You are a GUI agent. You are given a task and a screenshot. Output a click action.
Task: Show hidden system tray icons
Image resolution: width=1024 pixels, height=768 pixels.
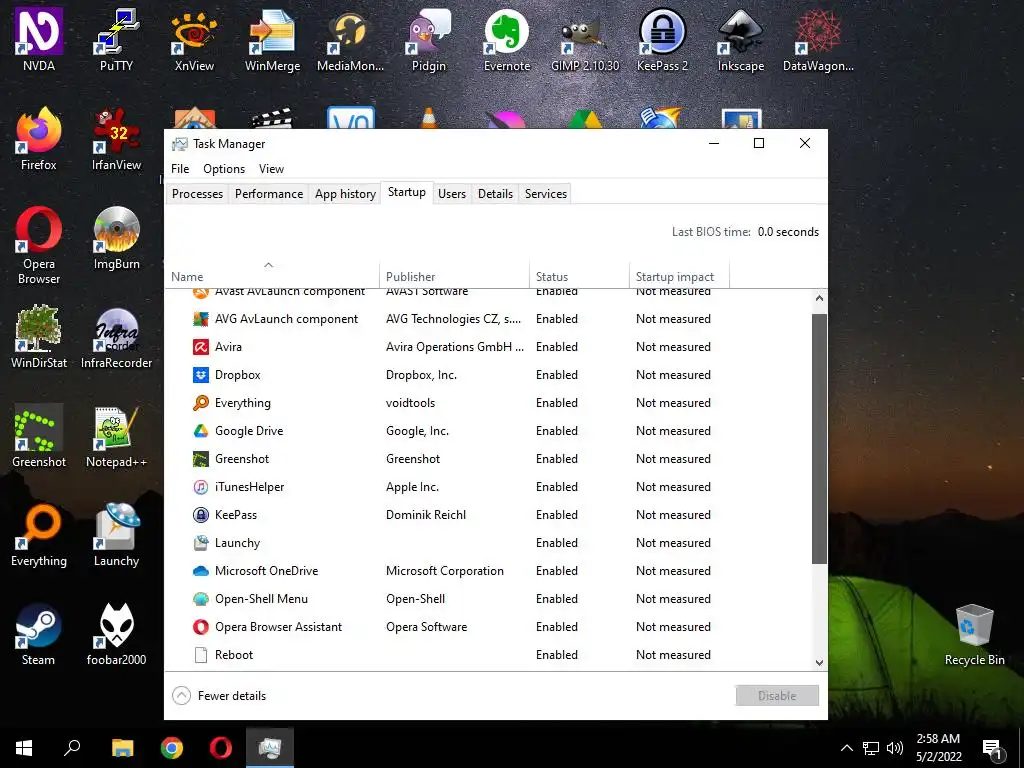(x=846, y=748)
